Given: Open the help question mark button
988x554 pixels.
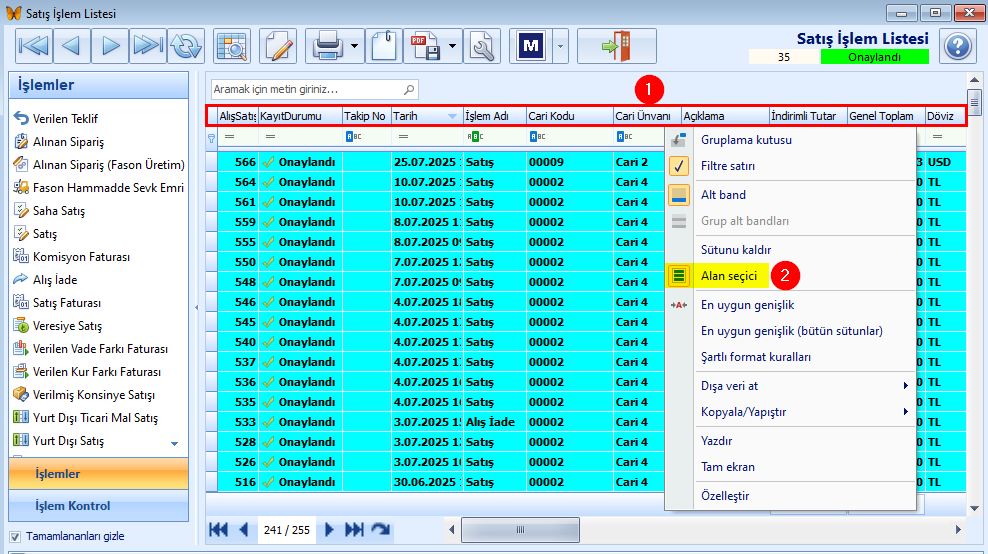Looking at the screenshot, I should [x=957, y=46].
